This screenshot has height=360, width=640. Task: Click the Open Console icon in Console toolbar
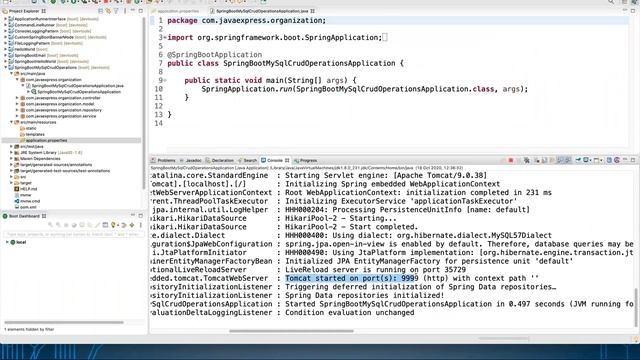(597, 160)
